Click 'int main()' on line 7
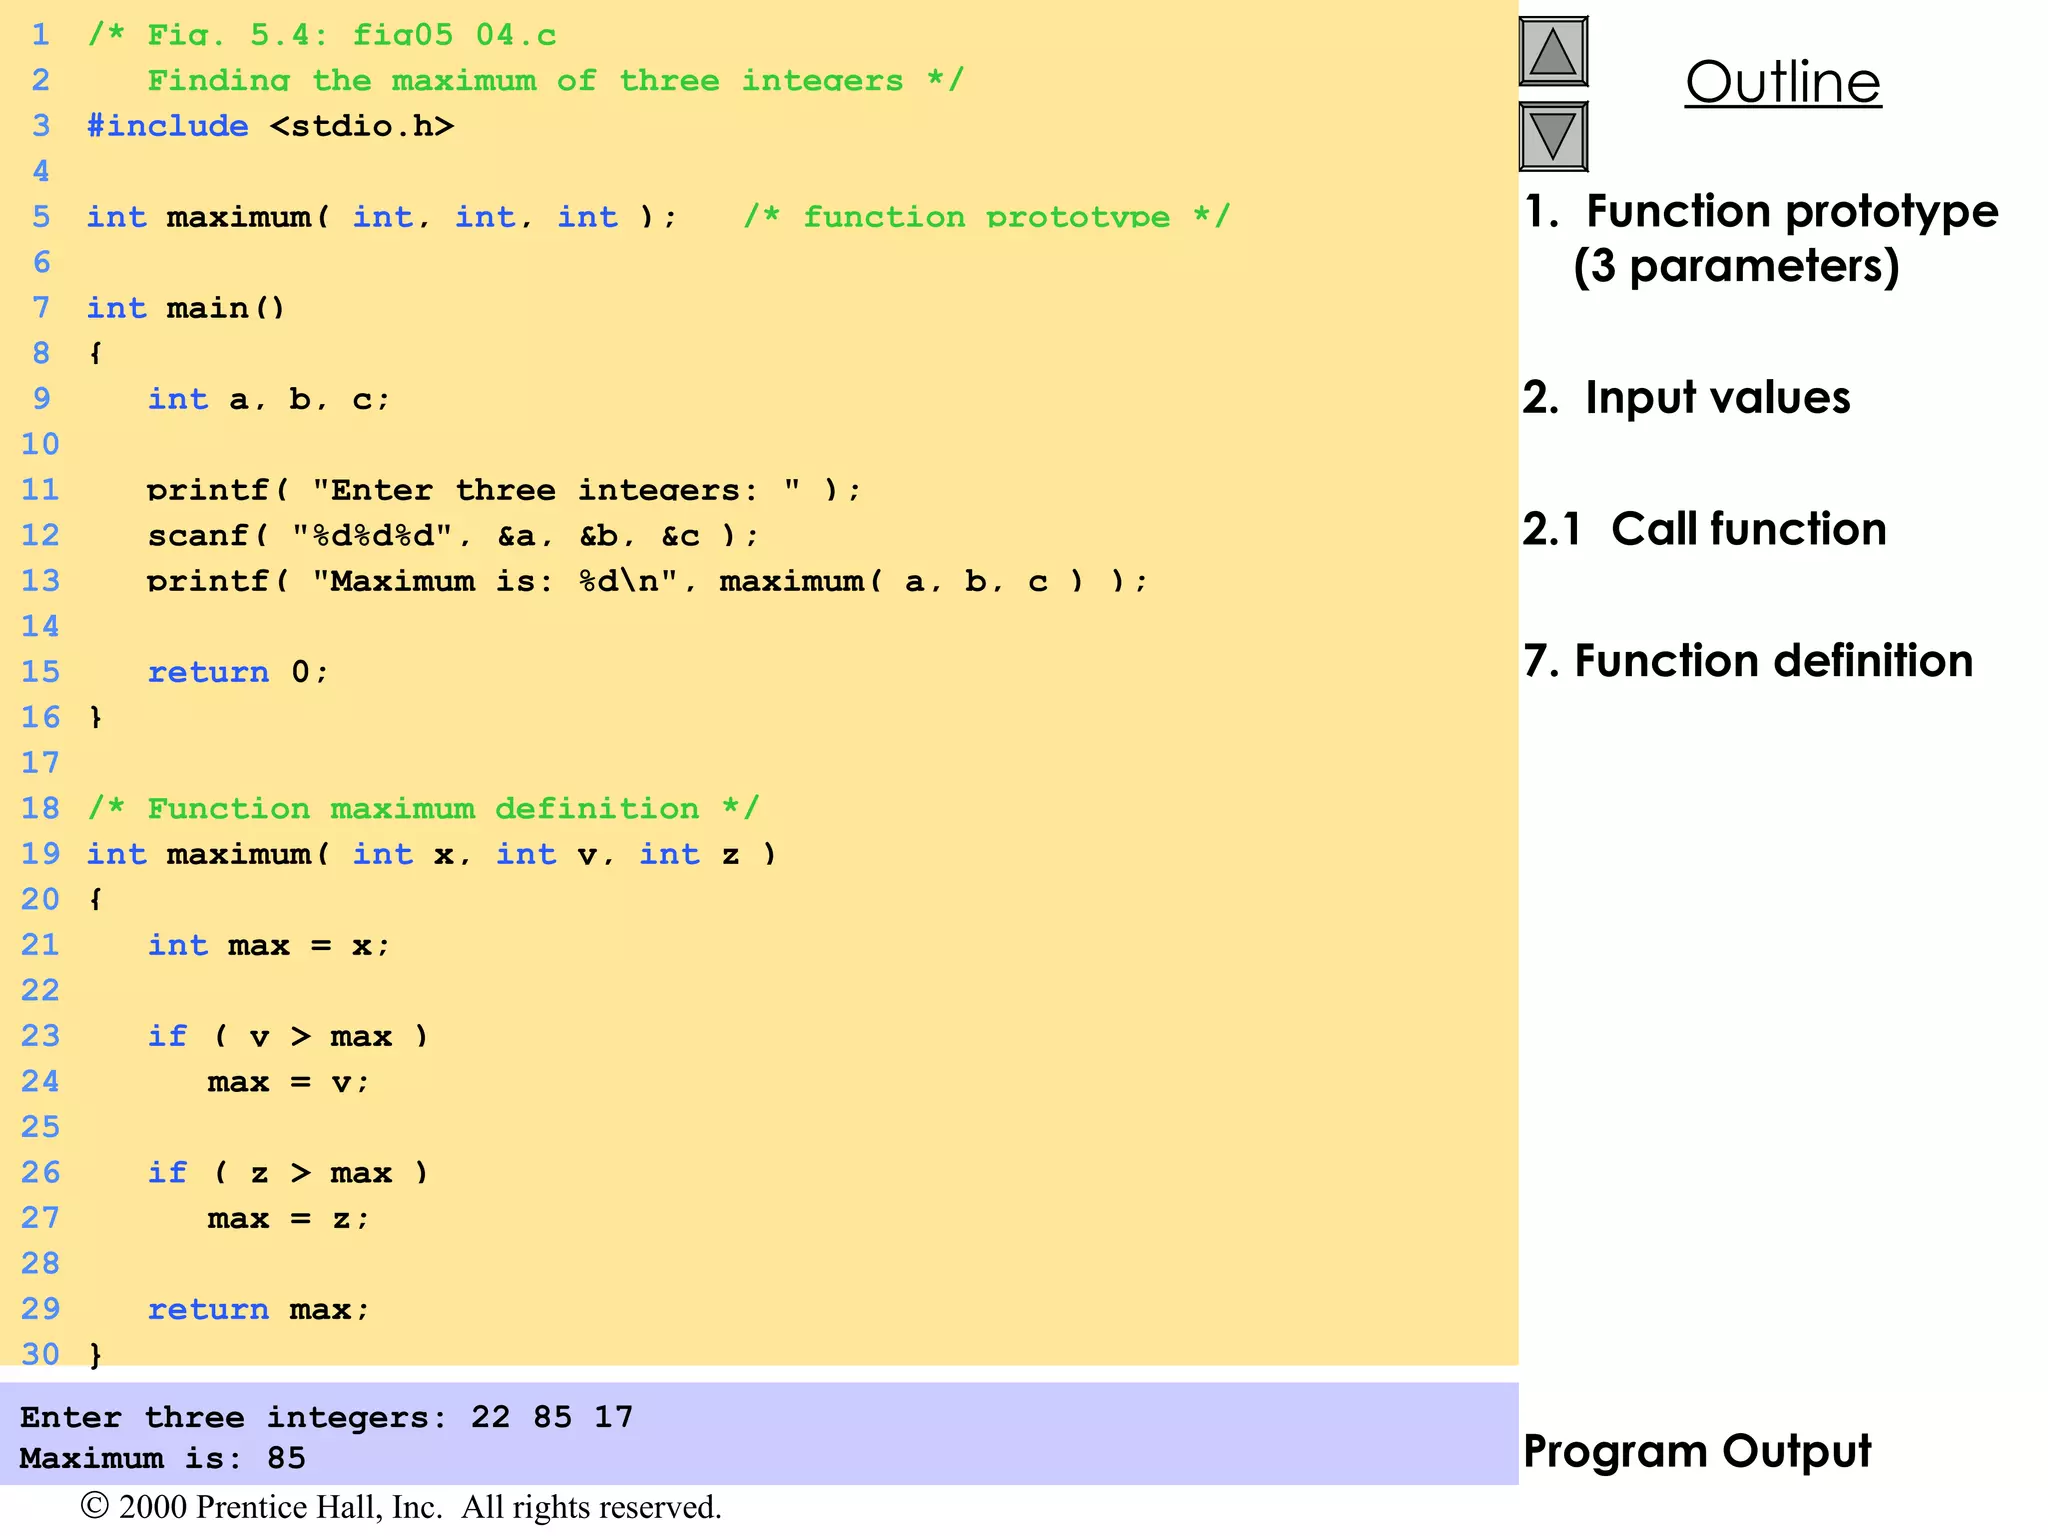The image size is (2048, 1536). (x=186, y=308)
